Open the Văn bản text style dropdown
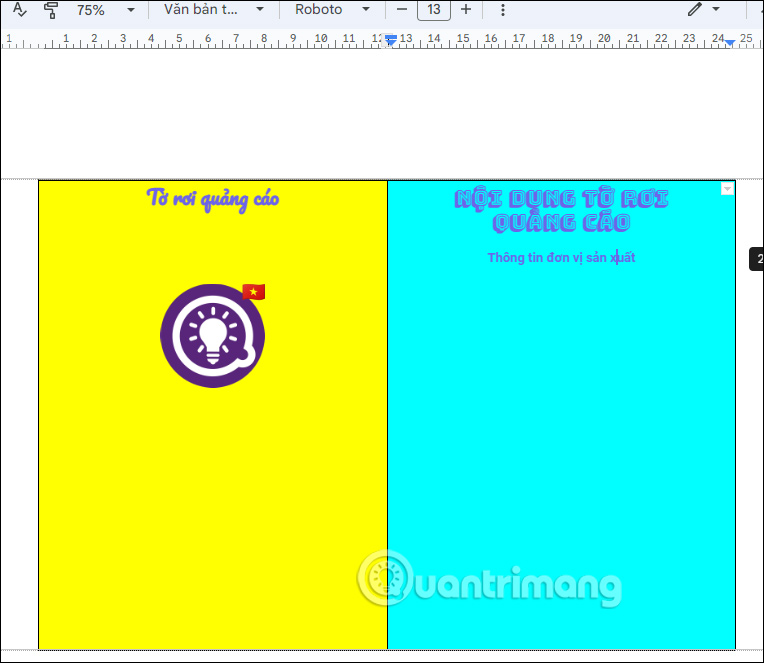Viewport: 764px width, 663px height. 213,9
